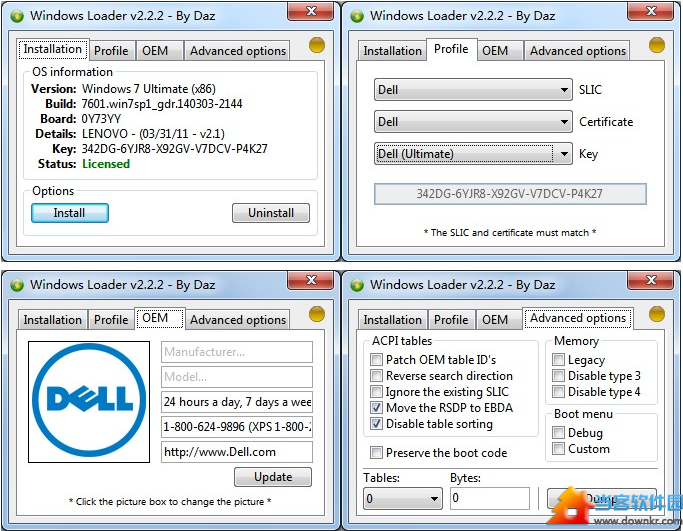Open Advanced options tab in bottom-left OEM window
The height and width of the screenshot is (531, 683).
click(x=238, y=320)
